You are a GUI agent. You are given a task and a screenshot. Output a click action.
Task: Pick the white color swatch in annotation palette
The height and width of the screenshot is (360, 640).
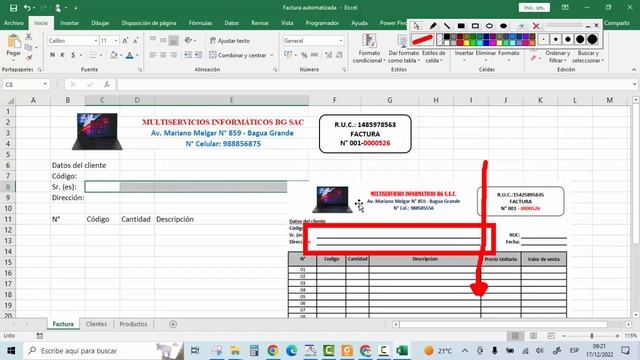tap(447, 42)
